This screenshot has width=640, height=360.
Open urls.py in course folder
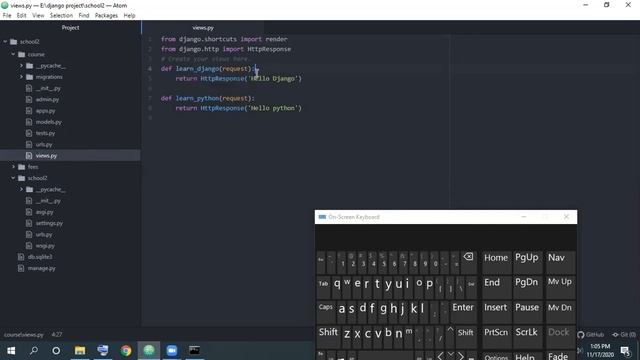click(x=44, y=144)
